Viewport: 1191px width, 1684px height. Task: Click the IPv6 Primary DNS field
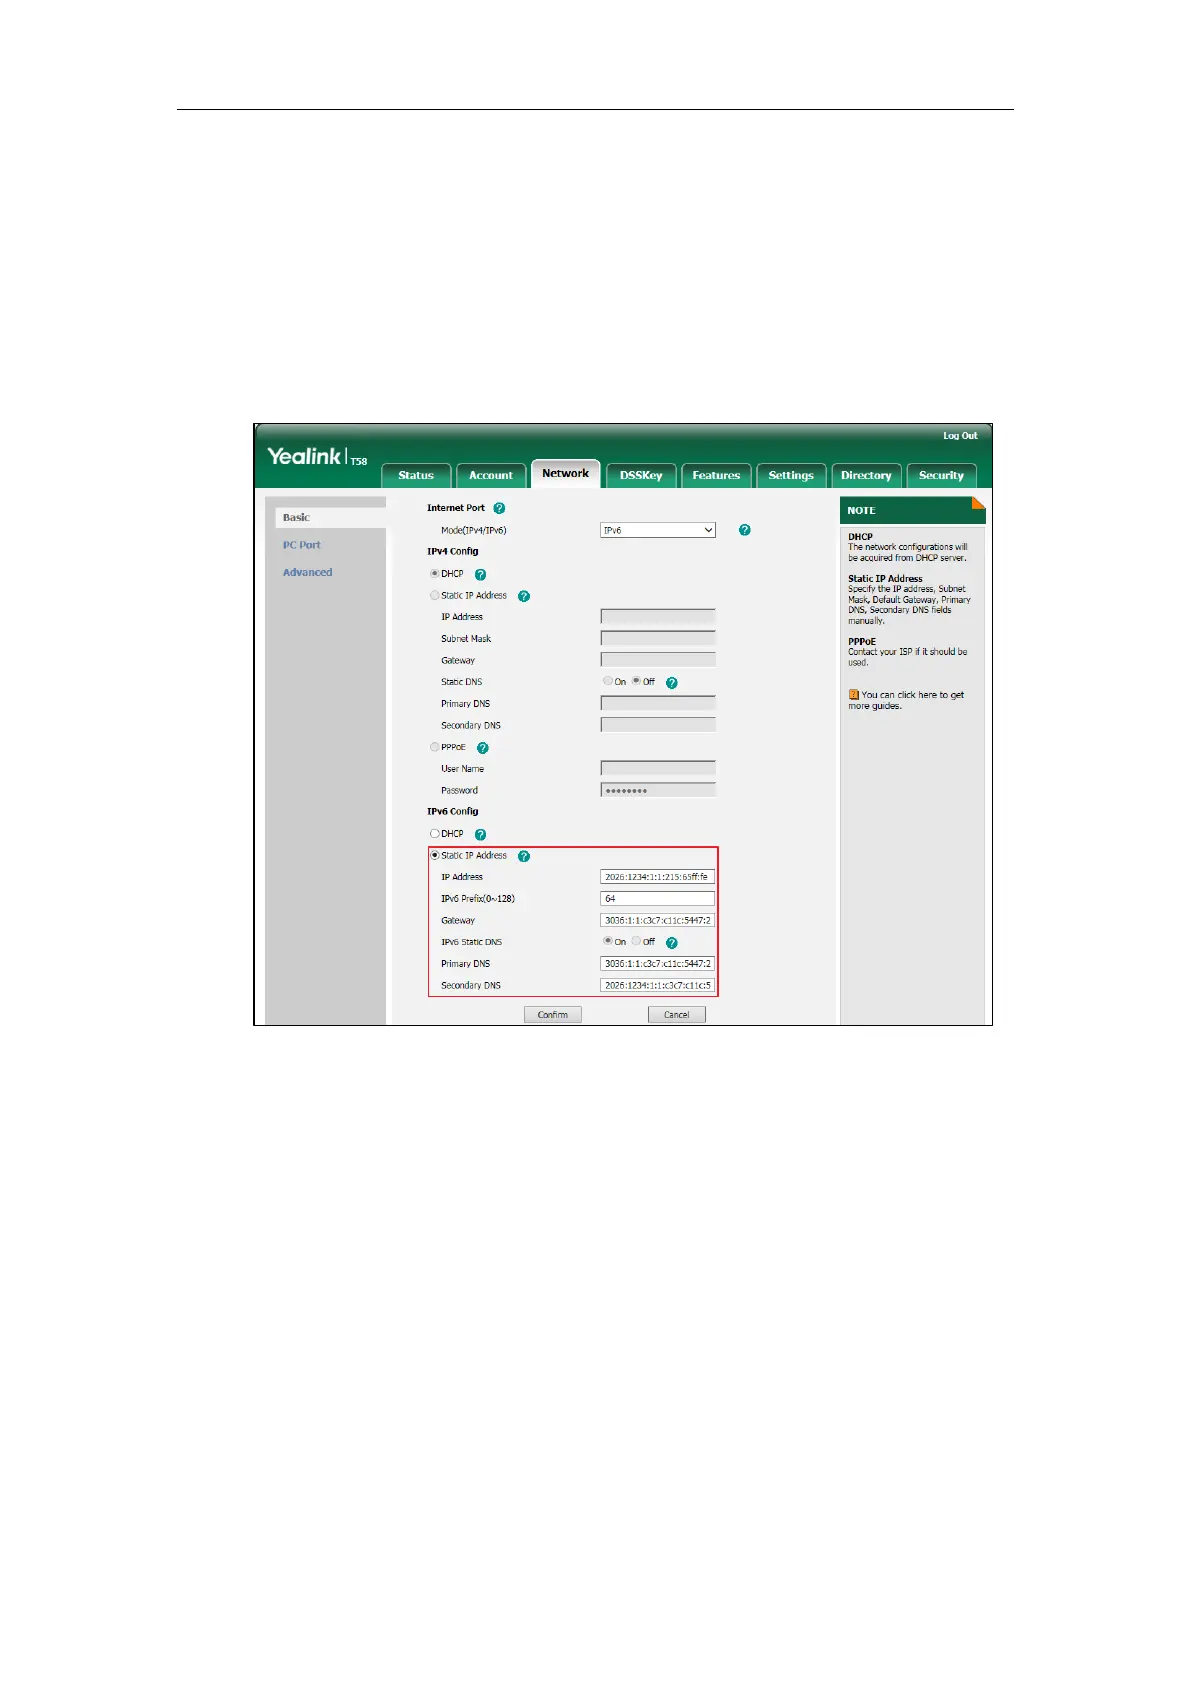tap(658, 963)
